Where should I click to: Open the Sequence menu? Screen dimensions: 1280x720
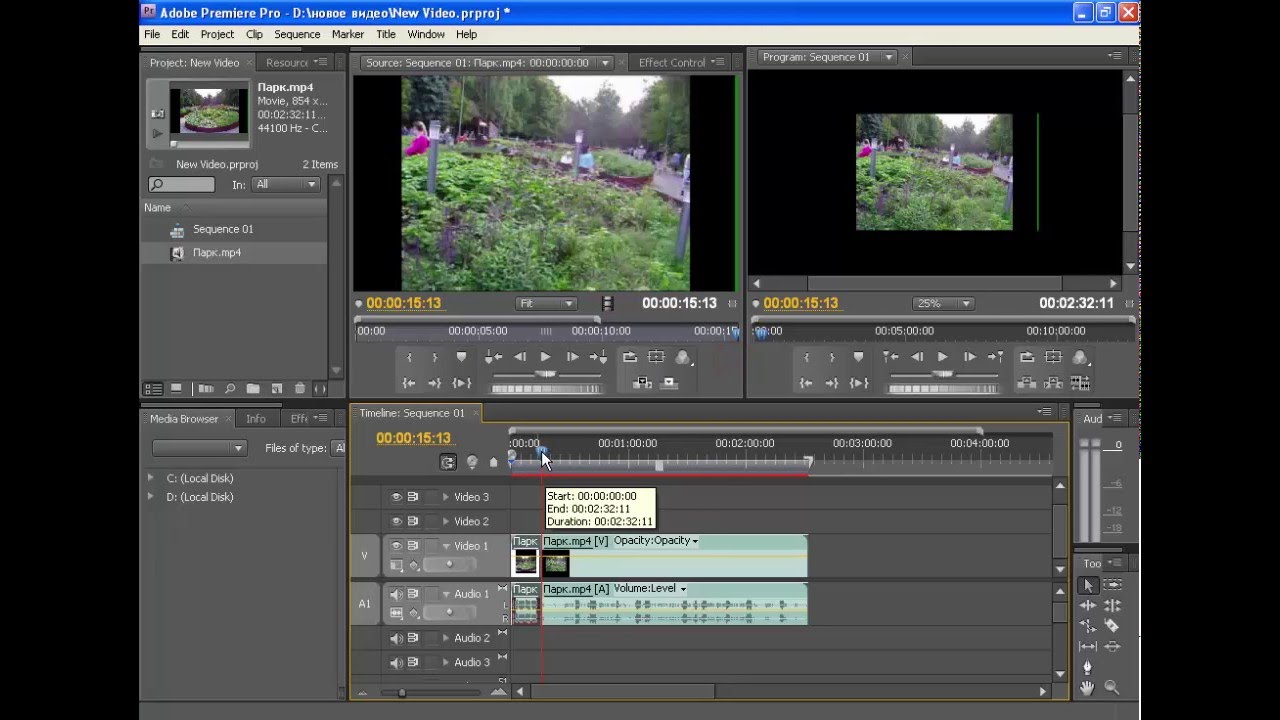[297, 34]
